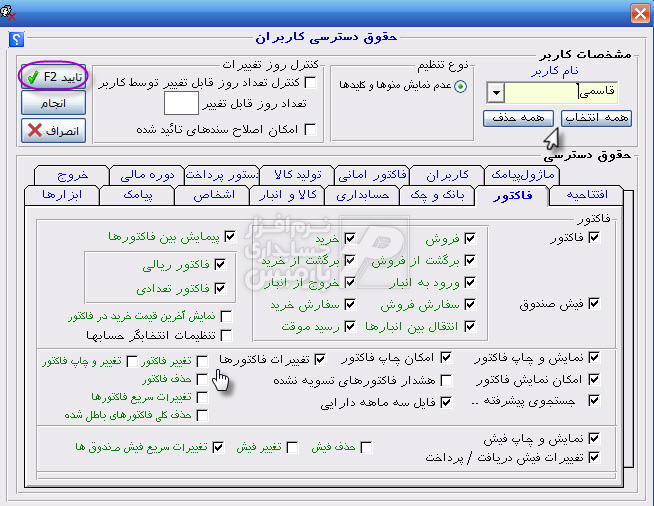The height and width of the screenshot is (506, 654).
Task: Uncheck تغییرات فاکتورها checkbox
Action: click(x=320, y=360)
